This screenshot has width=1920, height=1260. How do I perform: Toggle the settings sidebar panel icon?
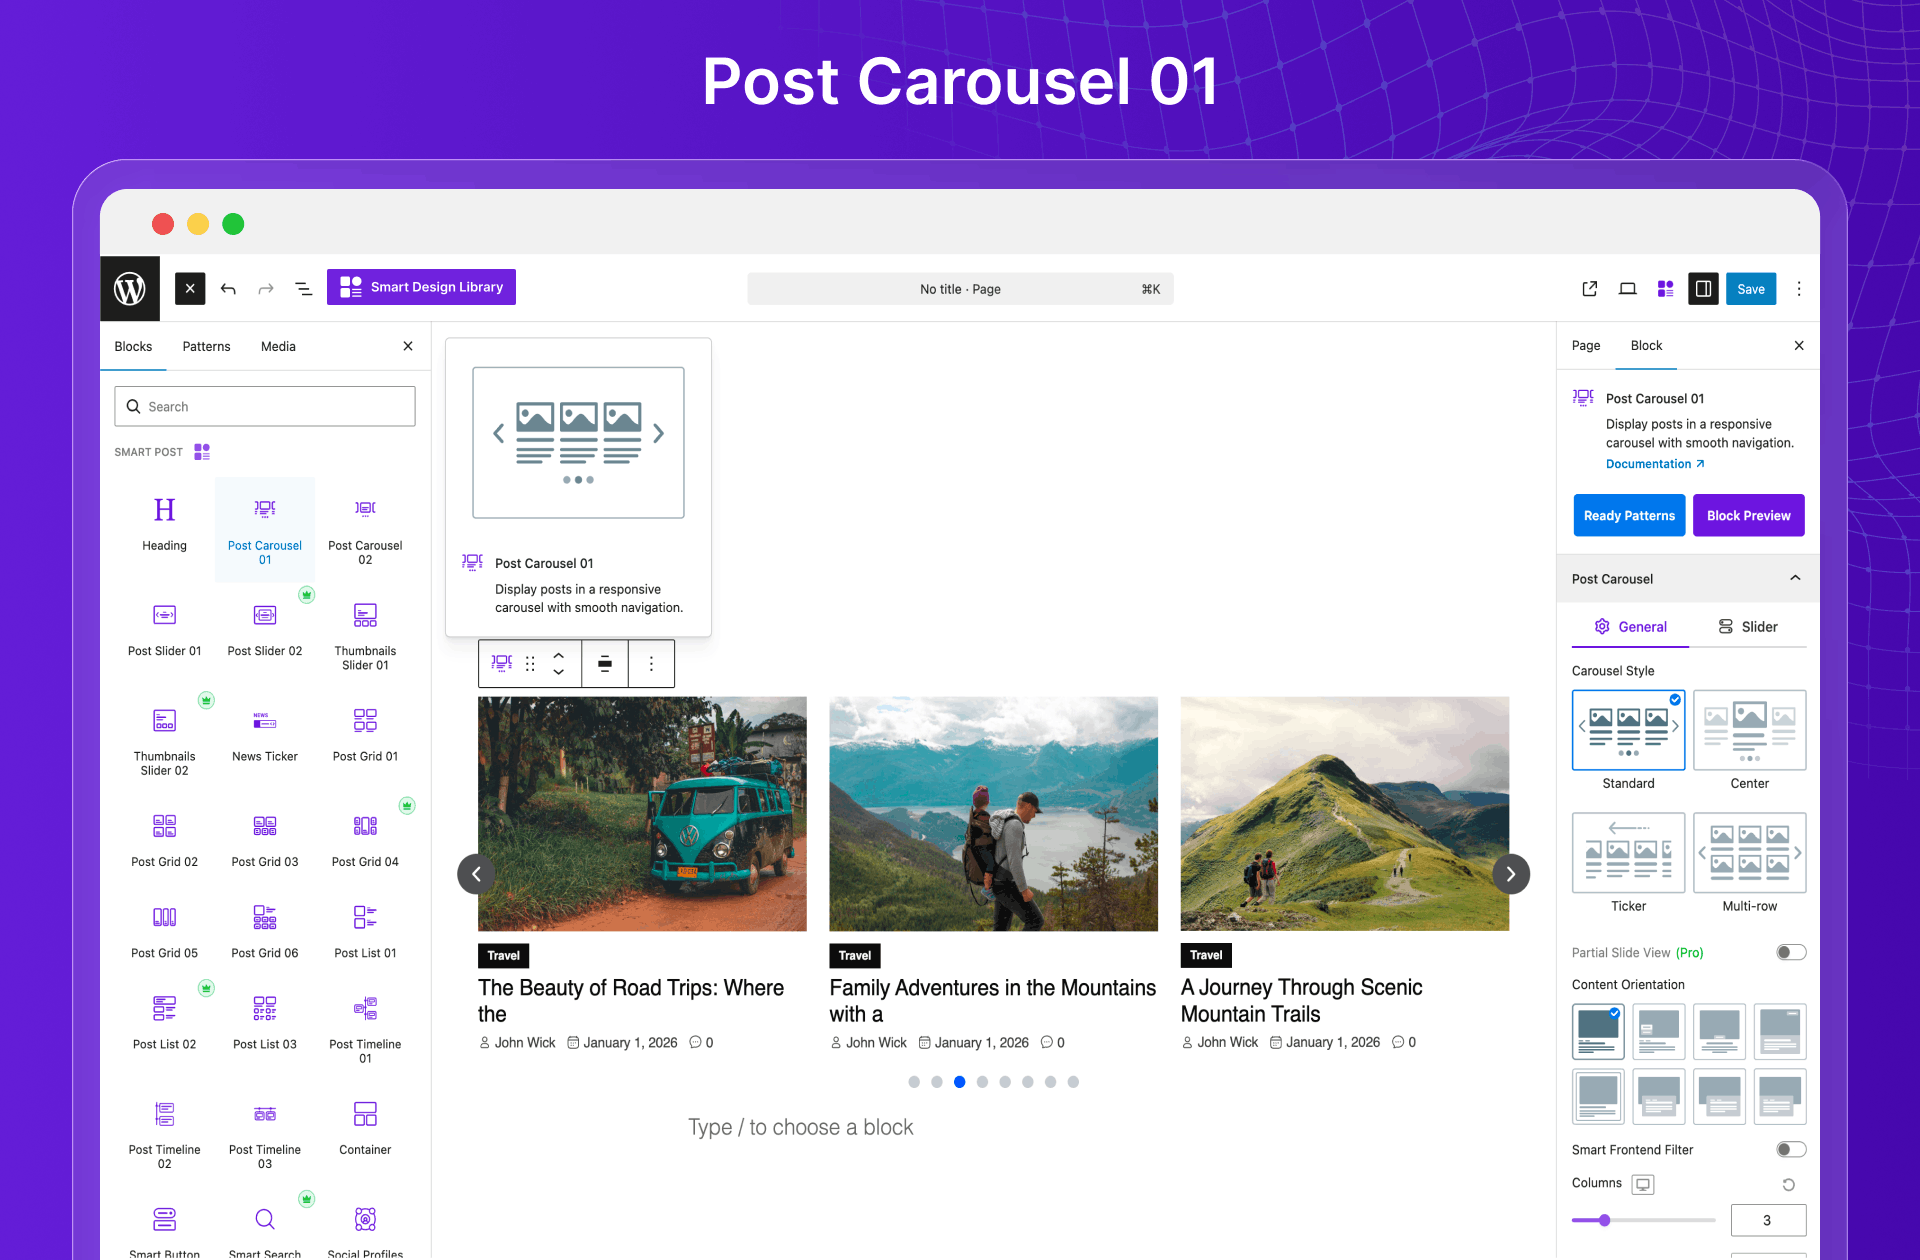(1703, 289)
